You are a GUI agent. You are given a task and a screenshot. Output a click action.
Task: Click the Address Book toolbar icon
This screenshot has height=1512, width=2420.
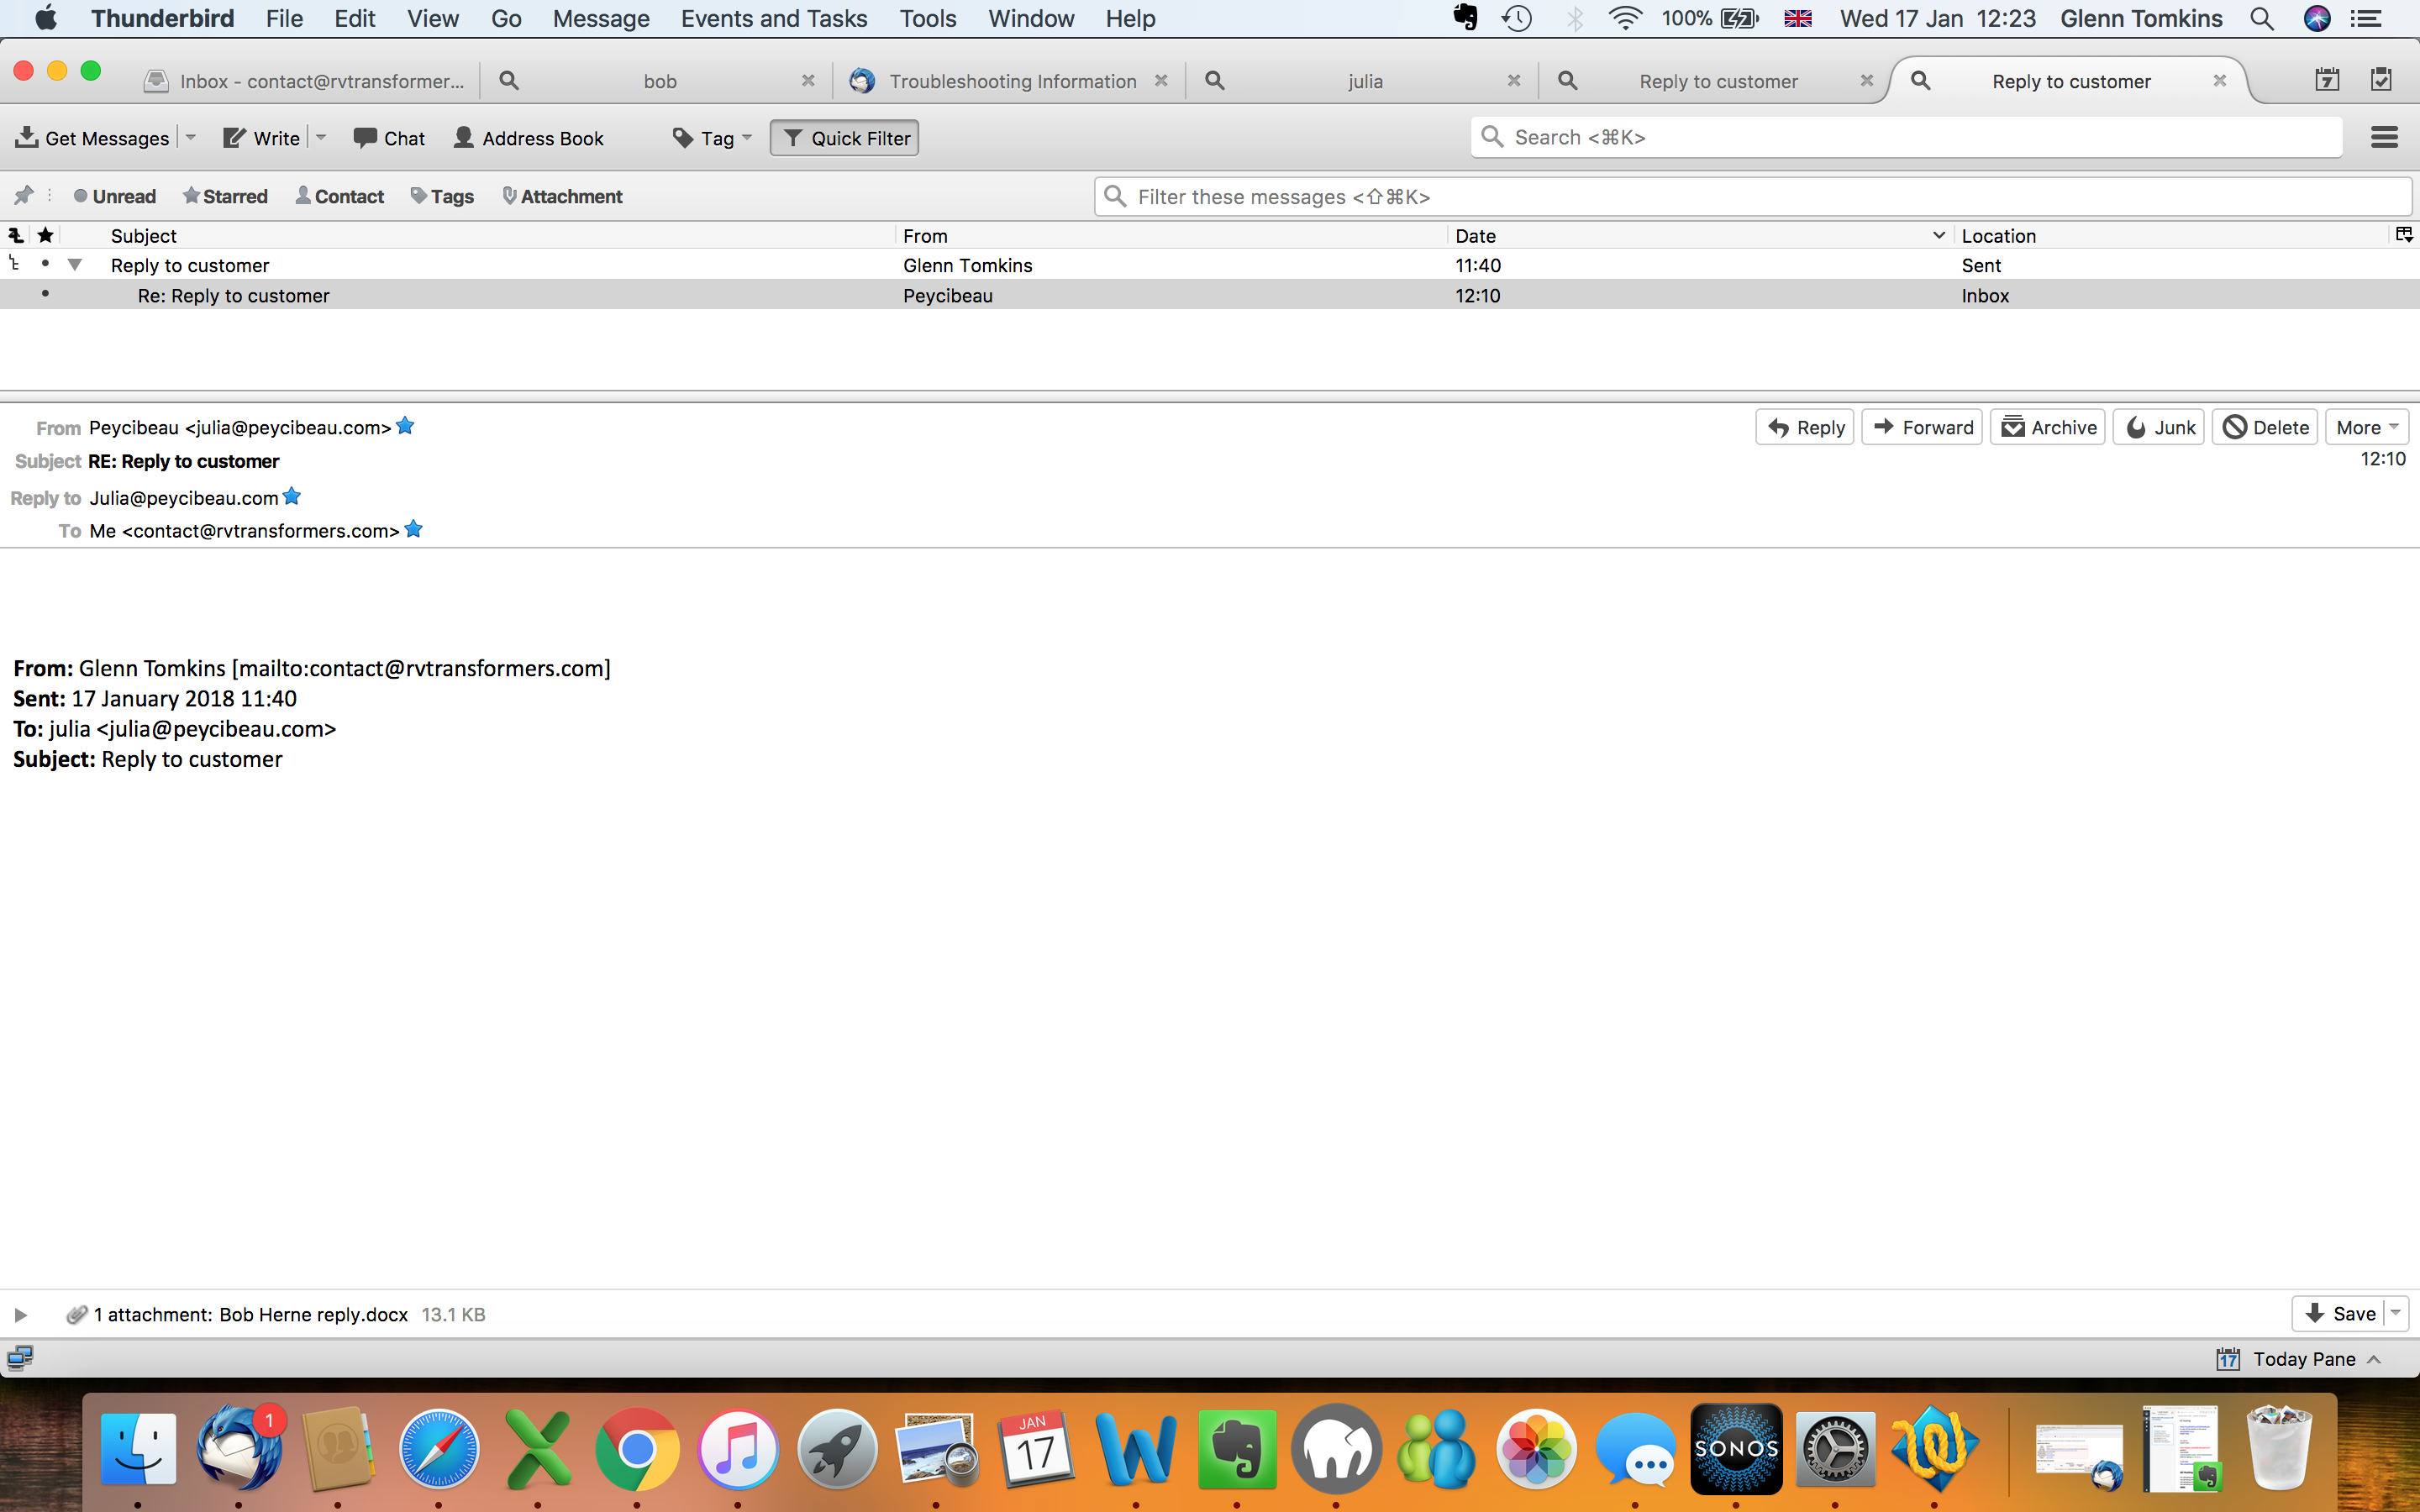[x=528, y=138]
